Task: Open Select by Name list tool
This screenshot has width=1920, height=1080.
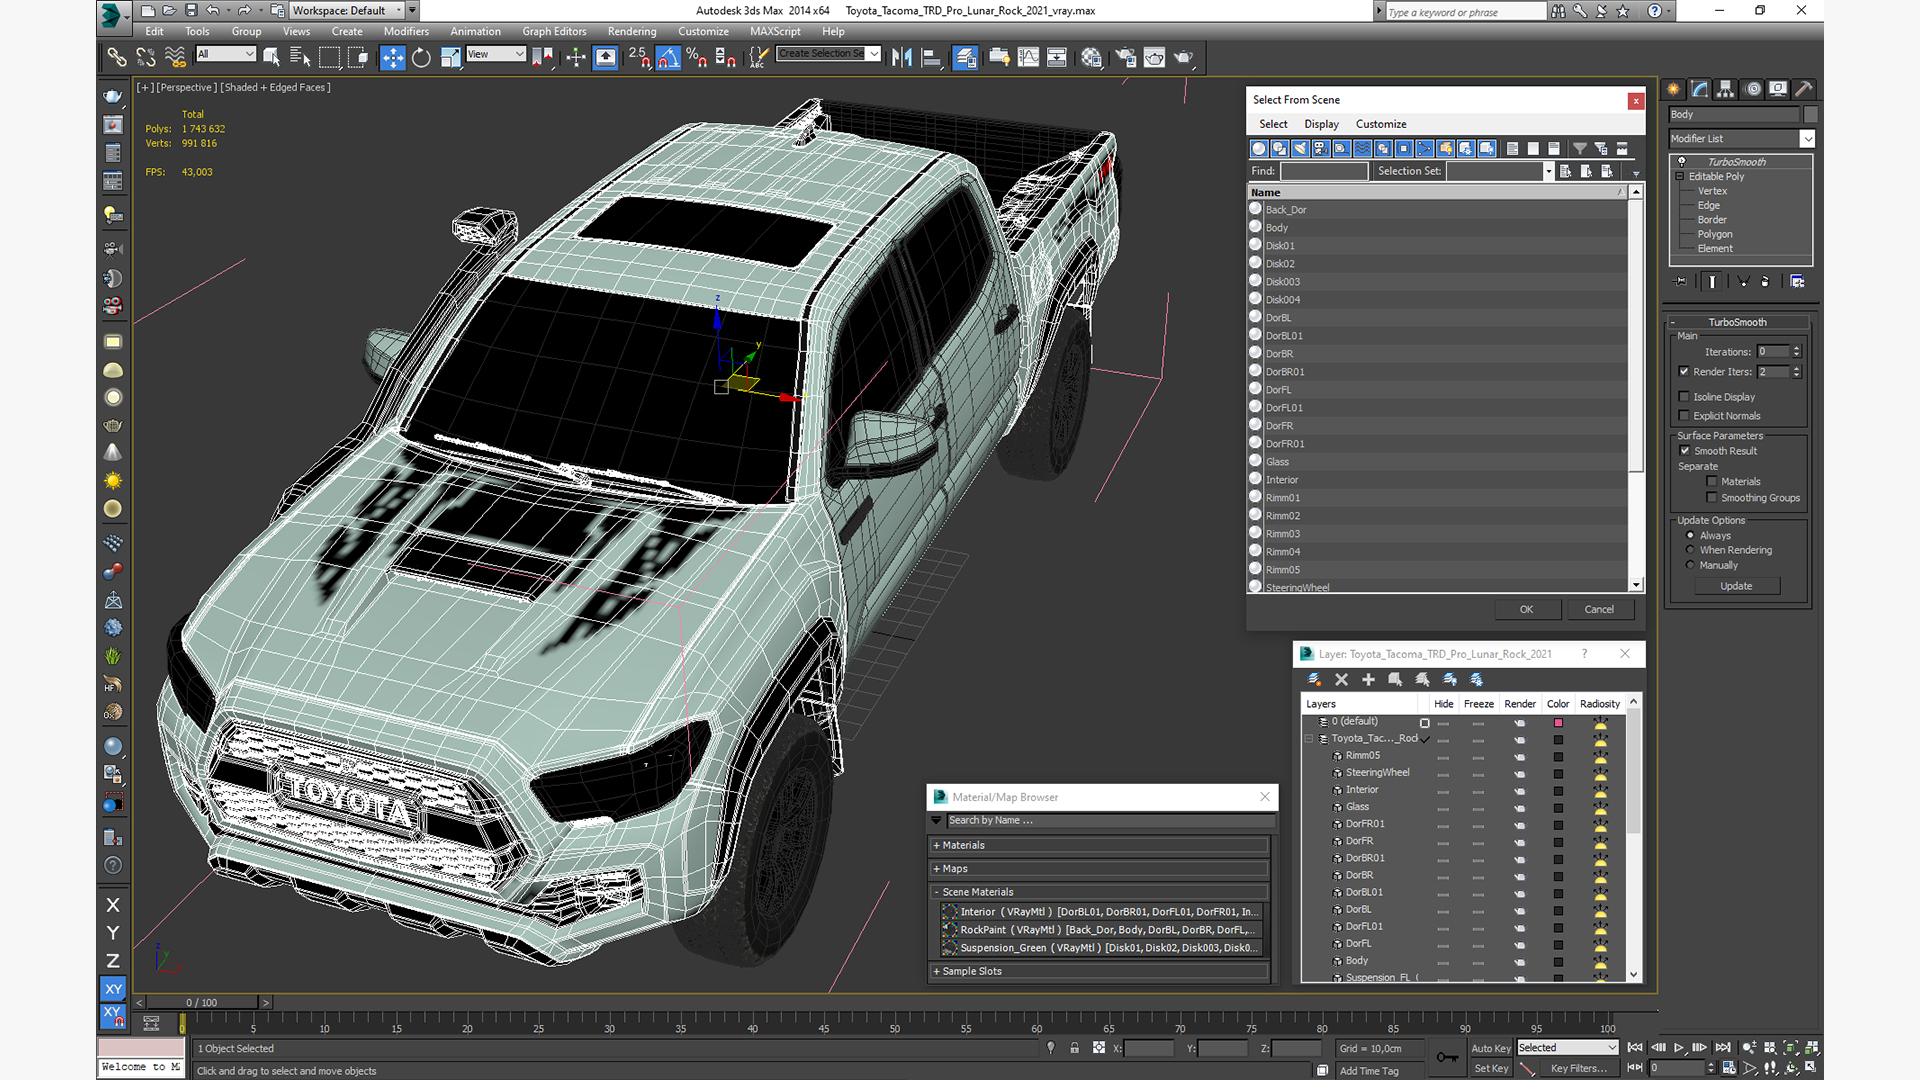Action: click(x=299, y=58)
